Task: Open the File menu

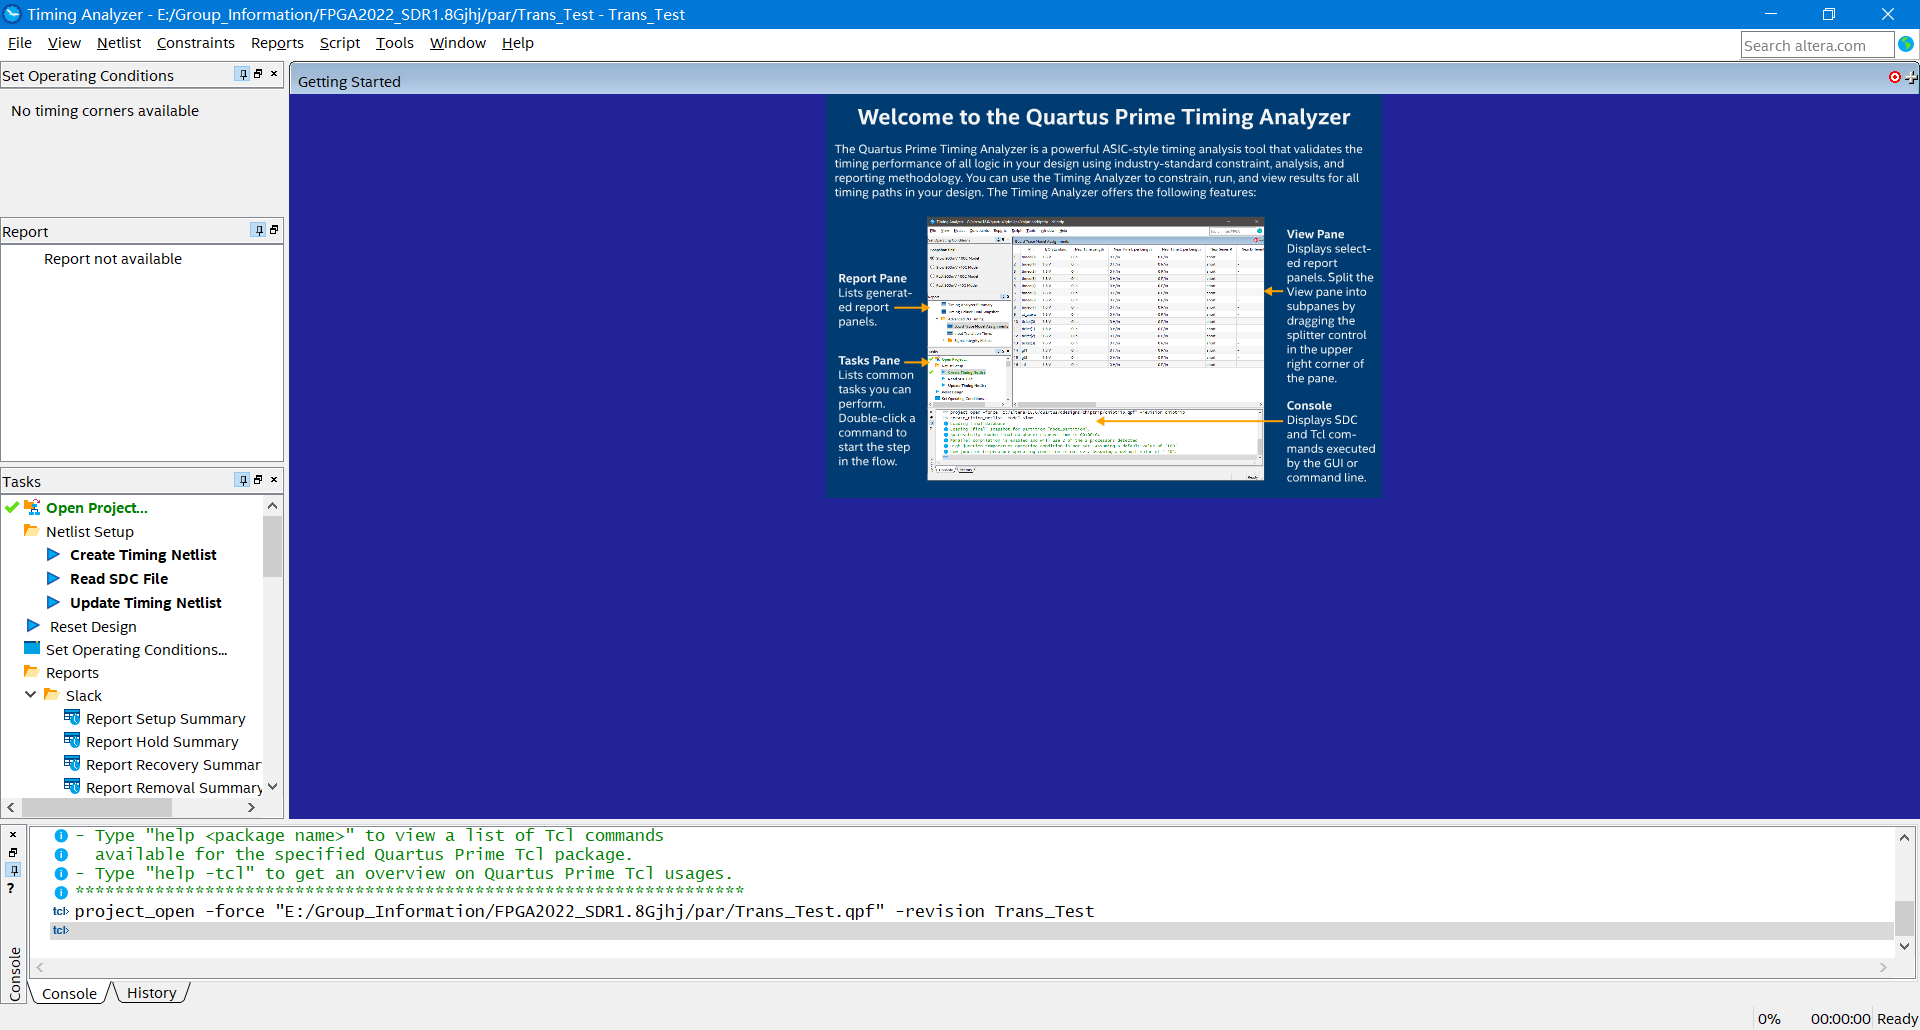Action: click(x=20, y=43)
